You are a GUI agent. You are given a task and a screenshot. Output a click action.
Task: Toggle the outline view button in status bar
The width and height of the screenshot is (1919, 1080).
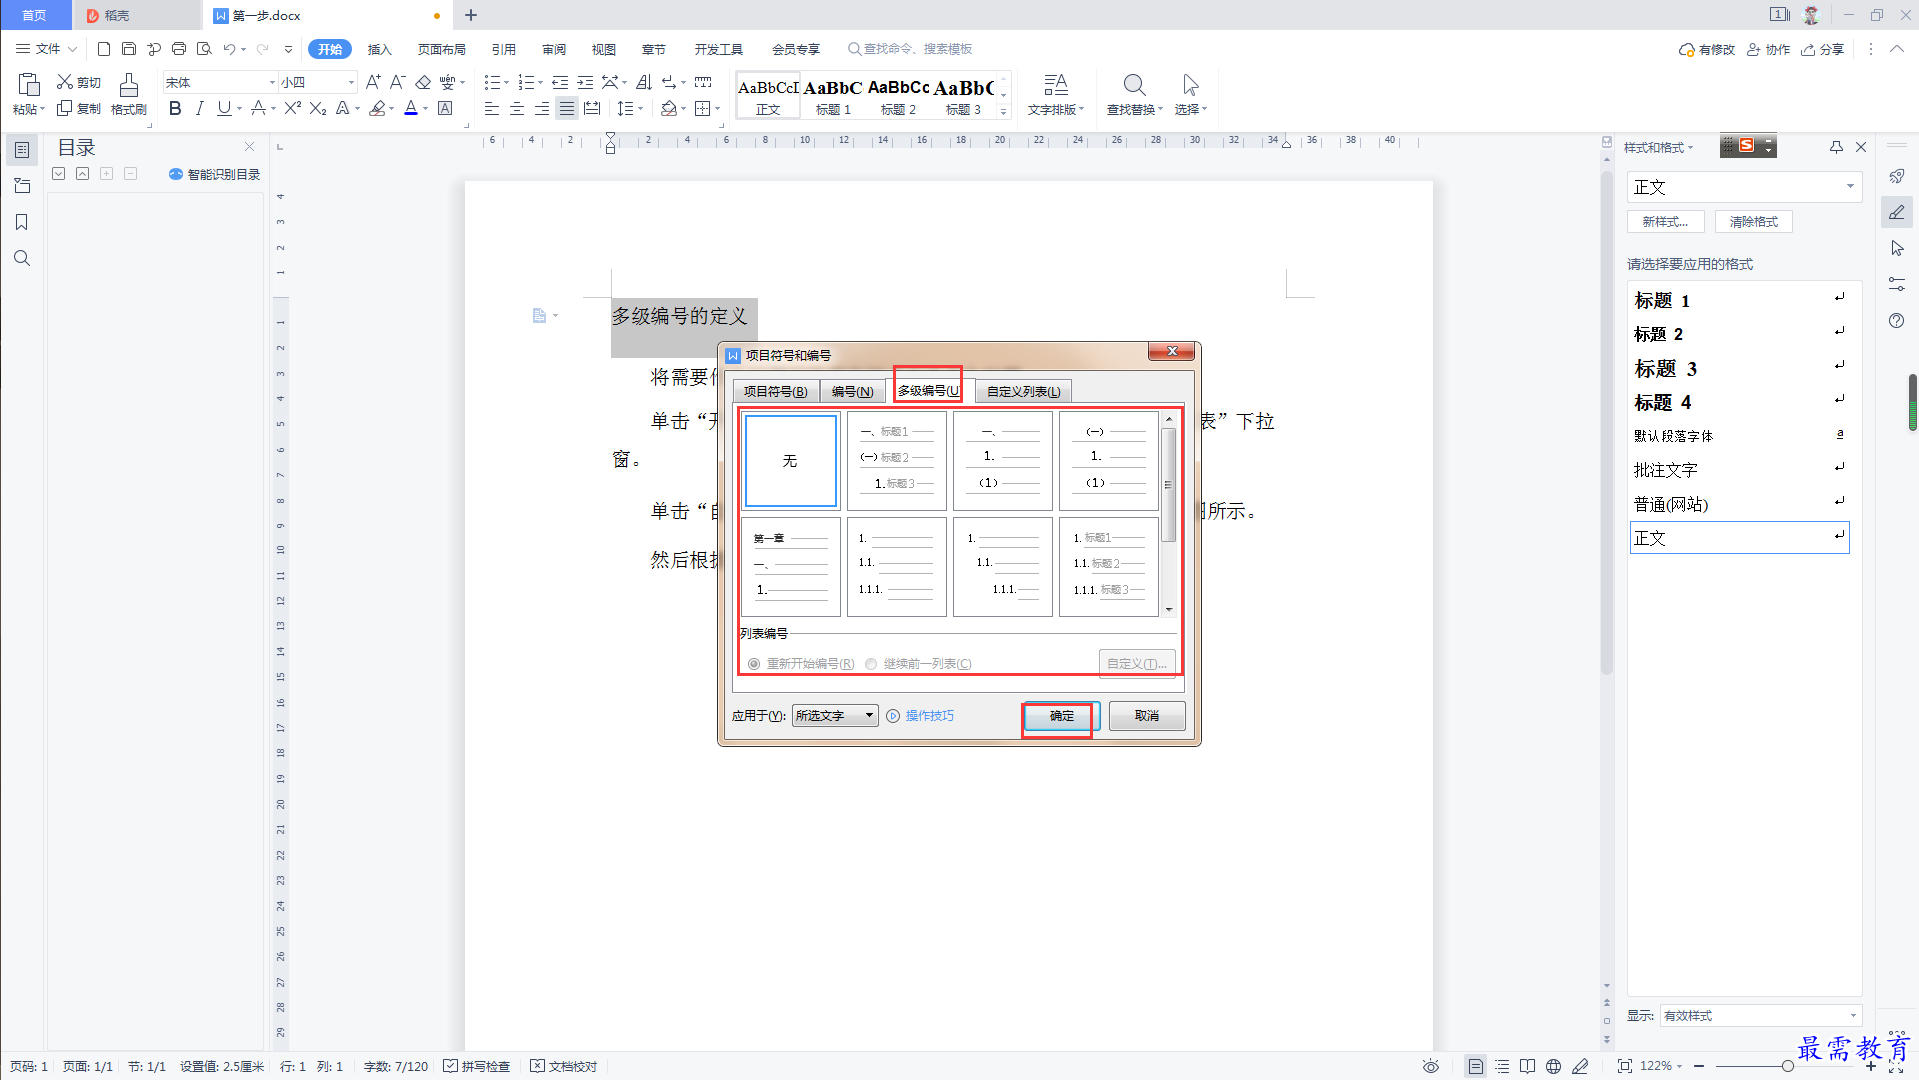point(1502,1066)
